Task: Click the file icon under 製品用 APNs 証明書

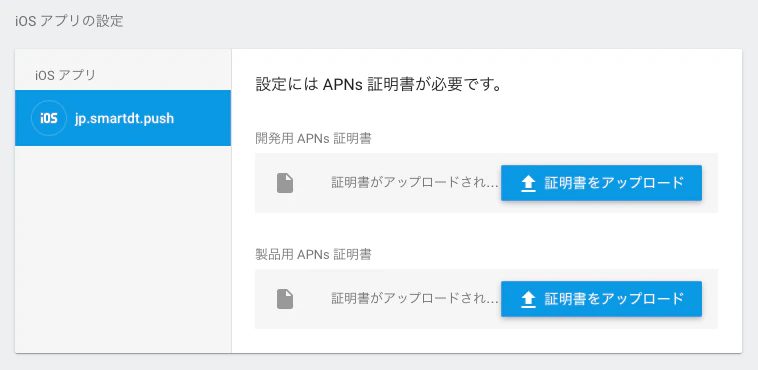Action: [x=285, y=299]
